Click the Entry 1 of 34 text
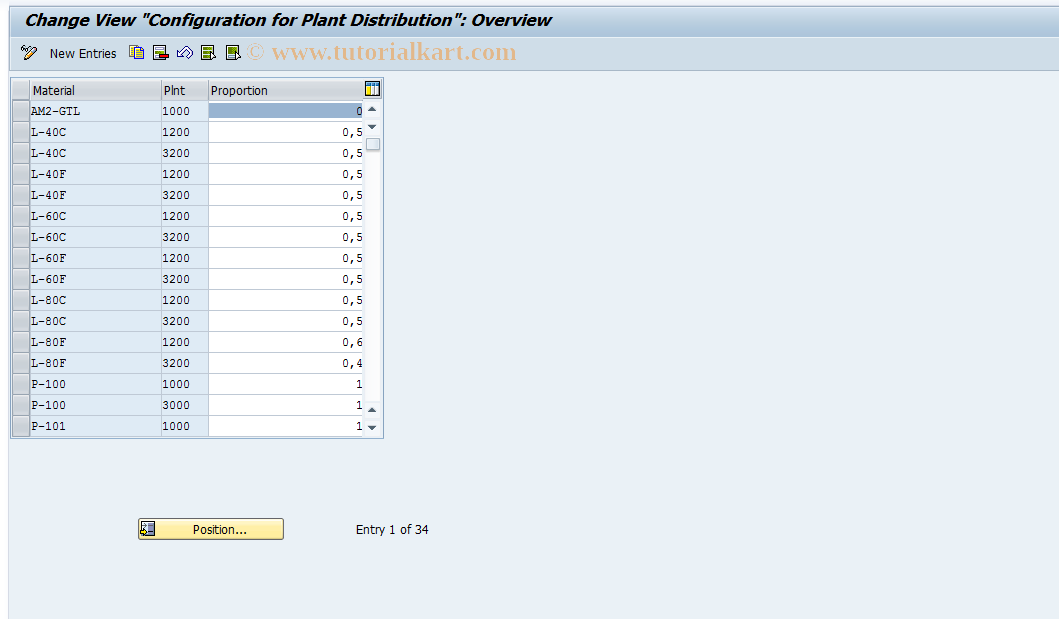 tap(392, 529)
